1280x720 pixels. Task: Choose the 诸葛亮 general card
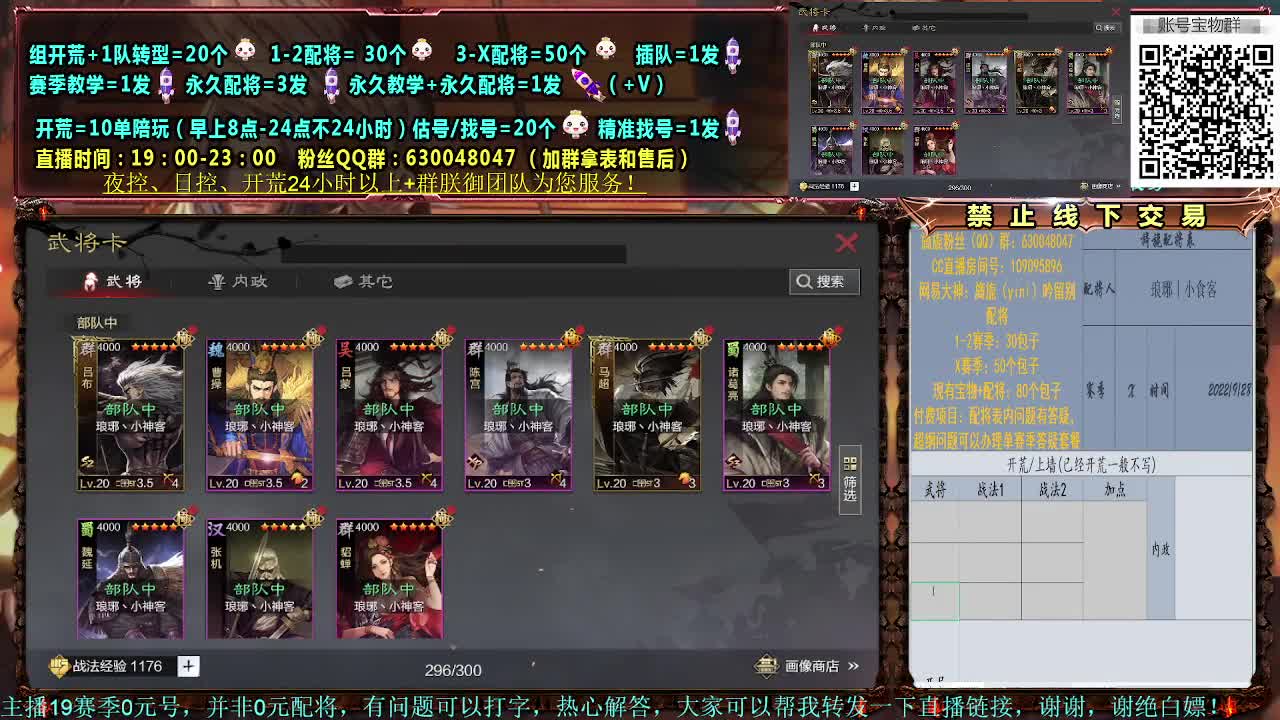click(x=776, y=415)
